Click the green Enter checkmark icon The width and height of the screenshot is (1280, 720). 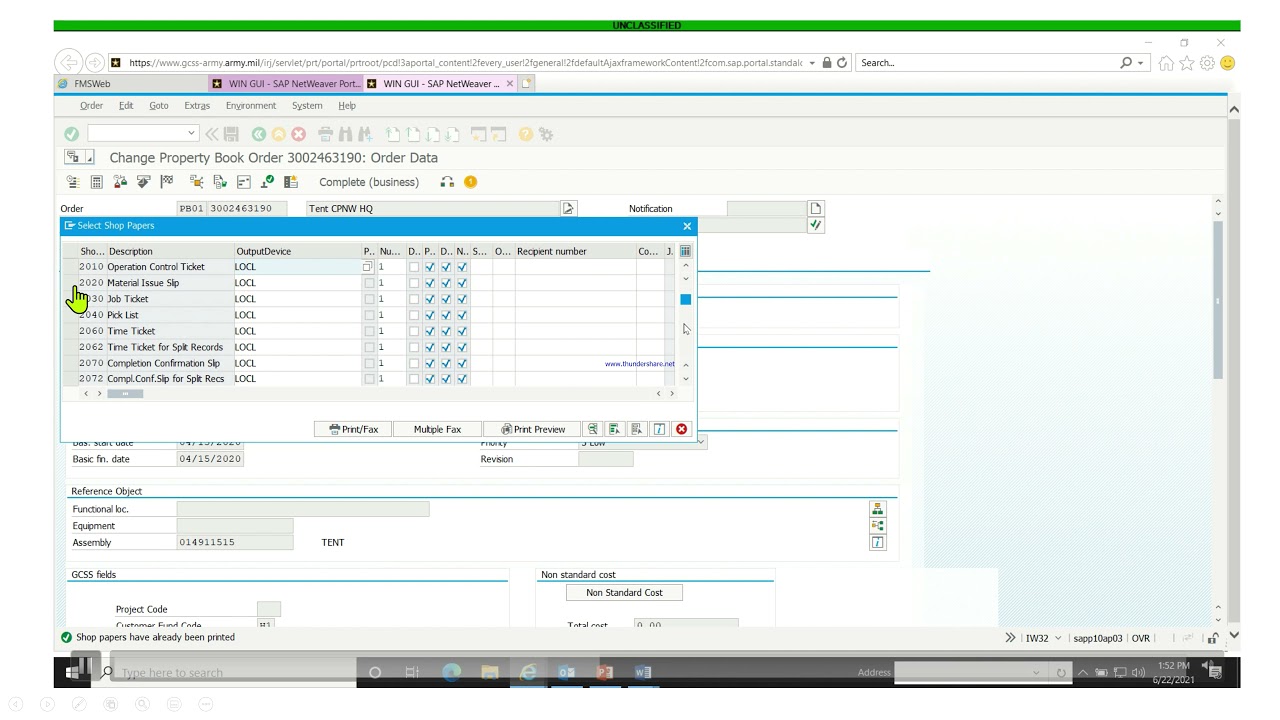pos(71,134)
